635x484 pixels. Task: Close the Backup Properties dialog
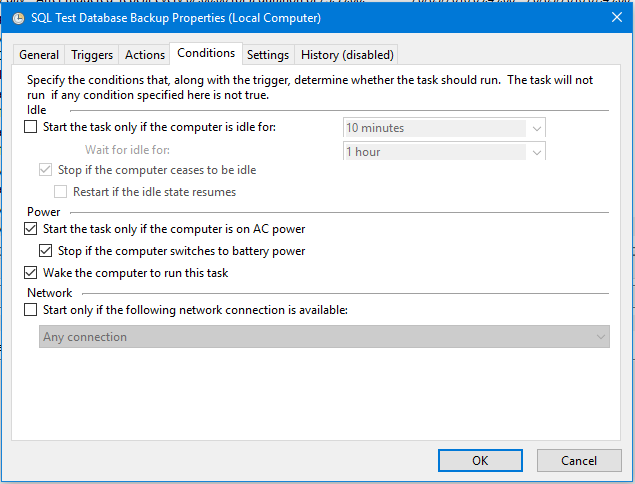(x=616, y=17)
